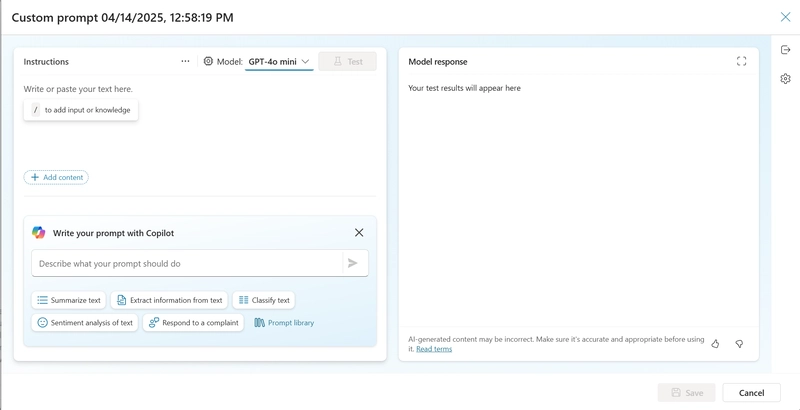Click the Copilot logo icon
Image resolution: width=800 pixels, height=410 pixels.
38,233
